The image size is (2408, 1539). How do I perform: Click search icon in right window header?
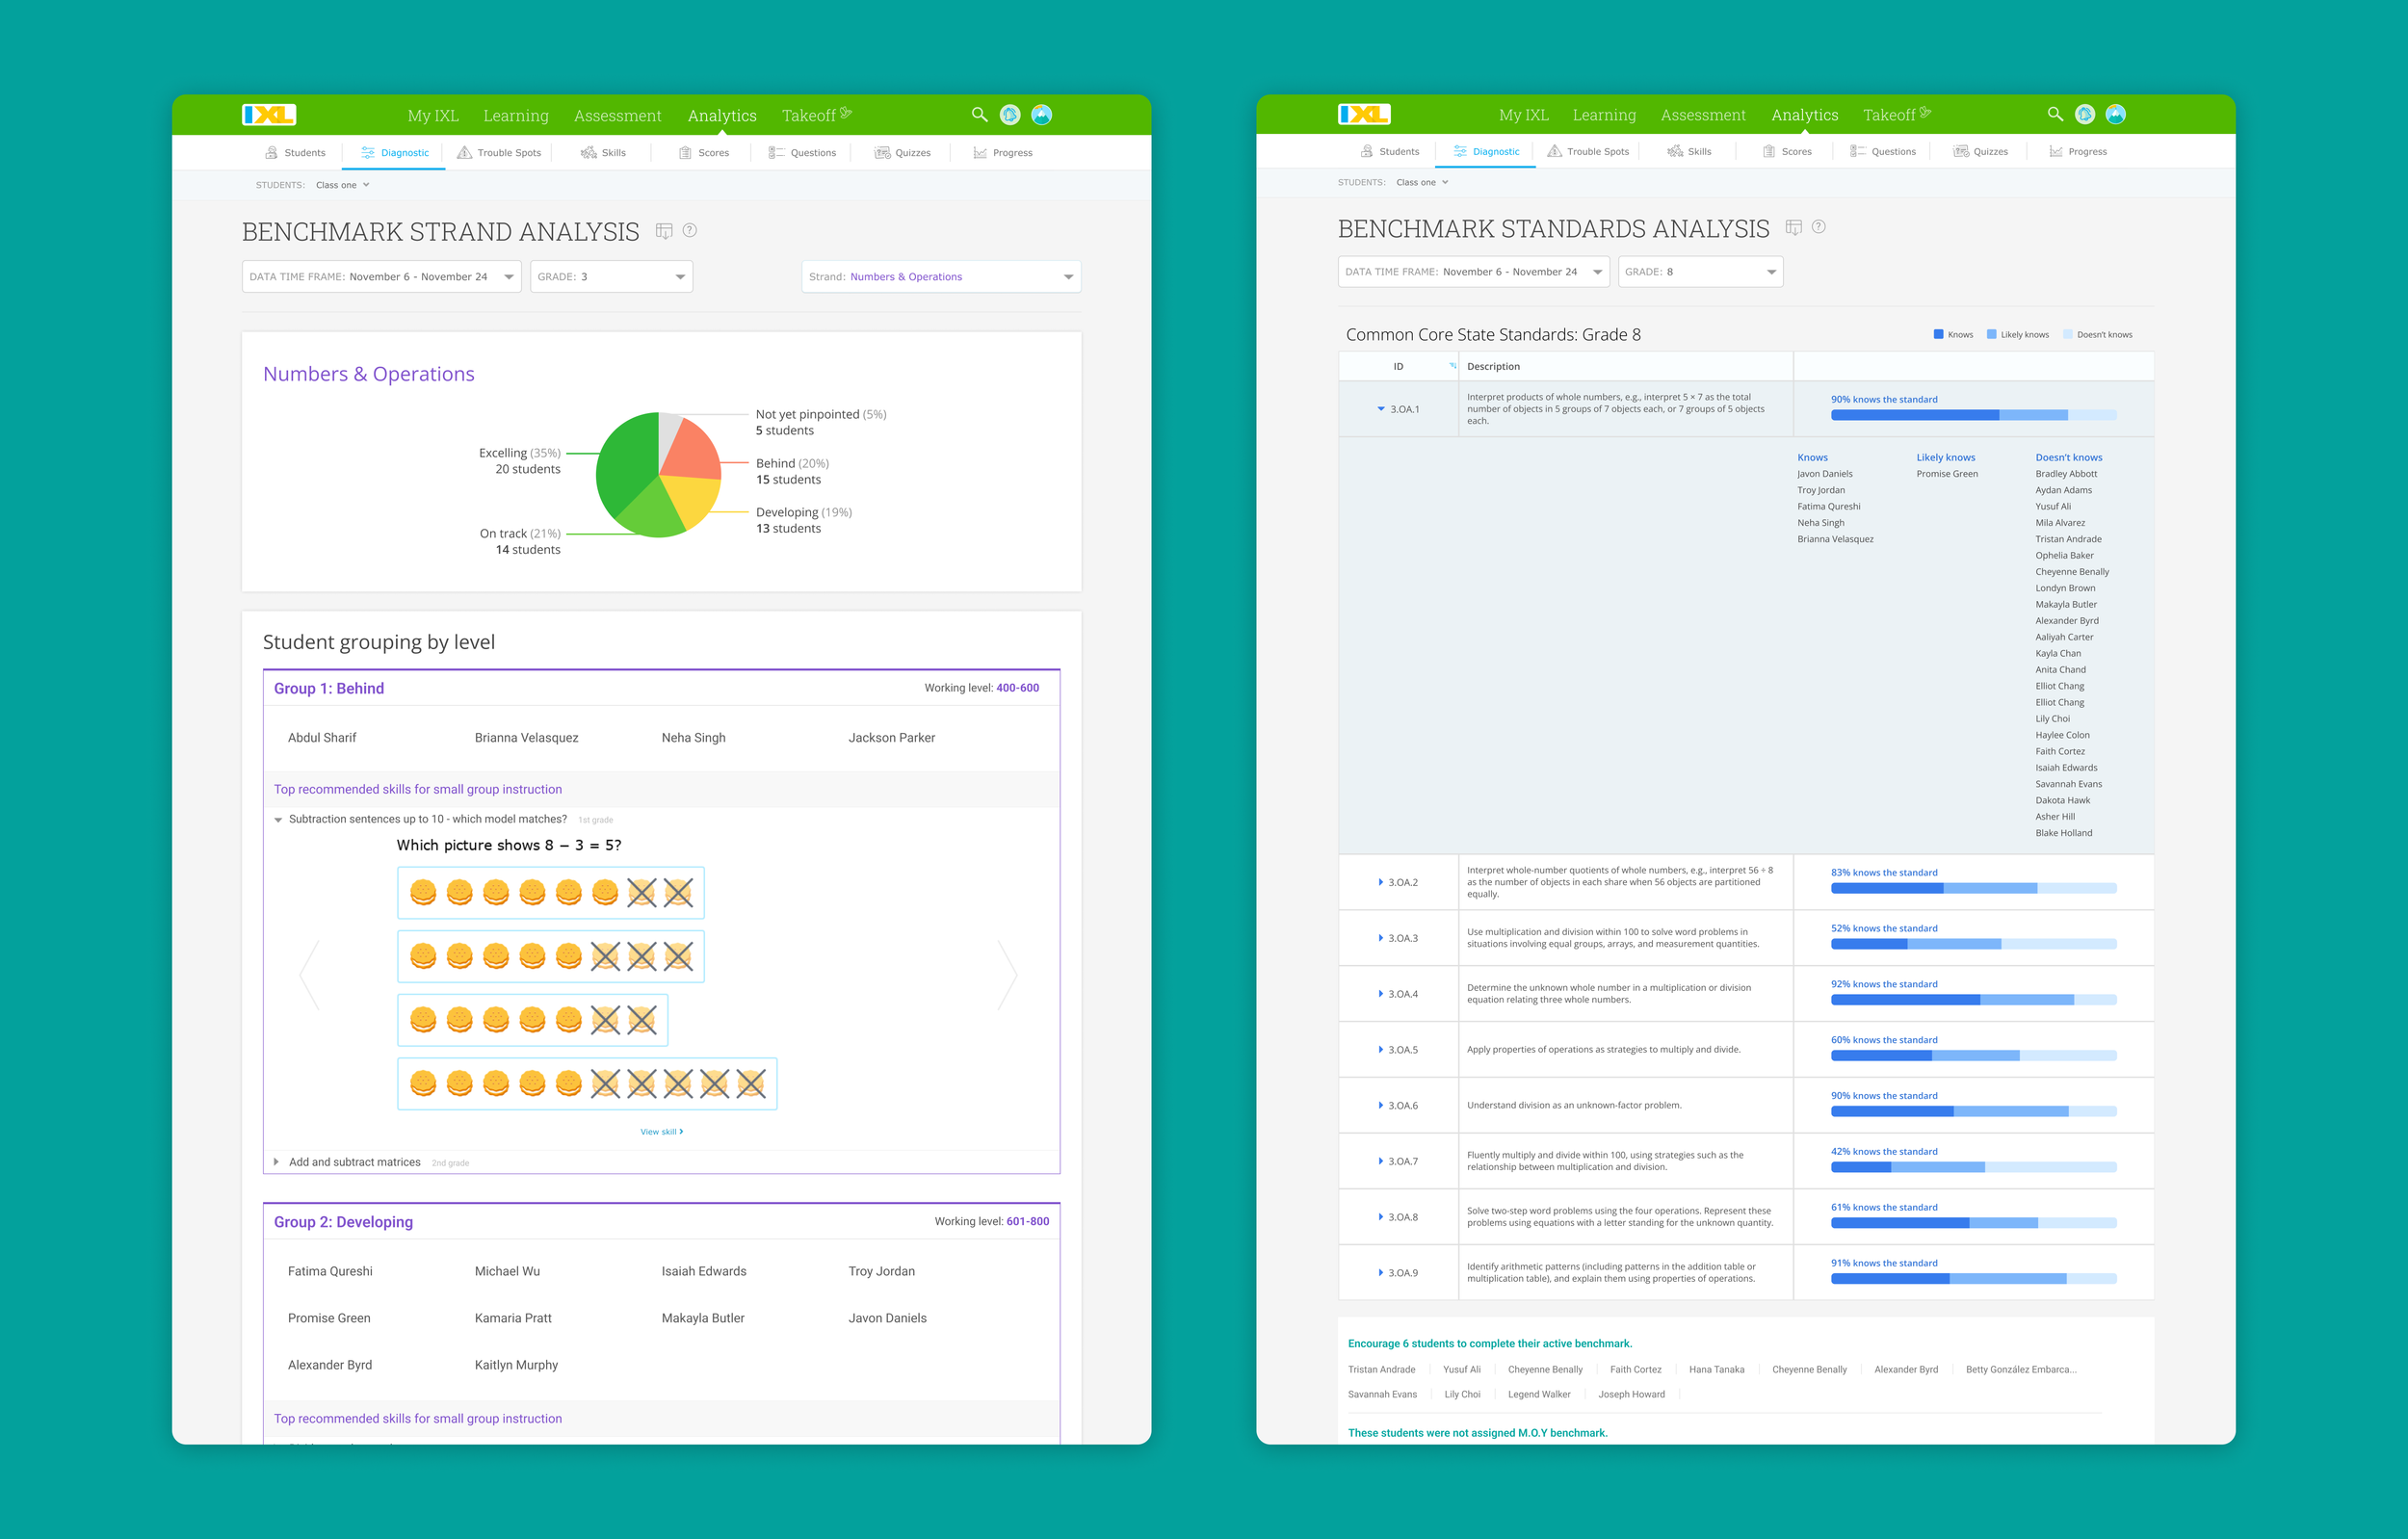(2054, 115)
